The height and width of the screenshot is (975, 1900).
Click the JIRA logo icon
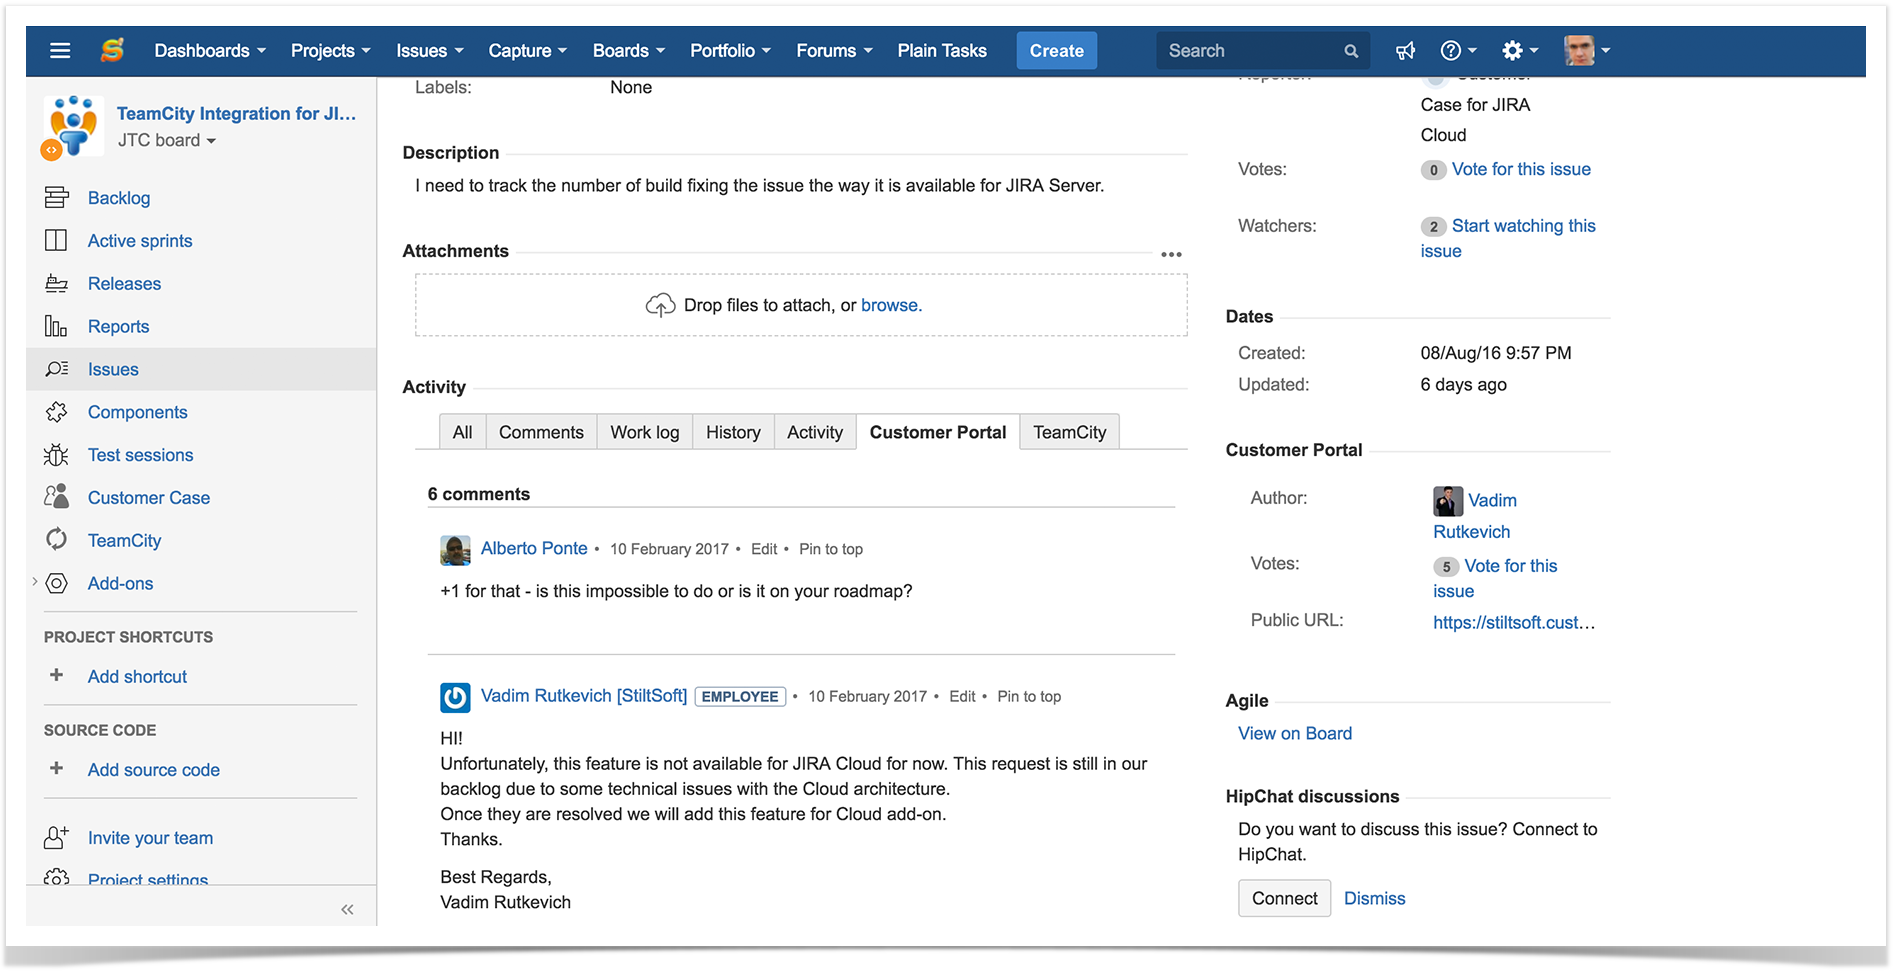pos(112,50)
